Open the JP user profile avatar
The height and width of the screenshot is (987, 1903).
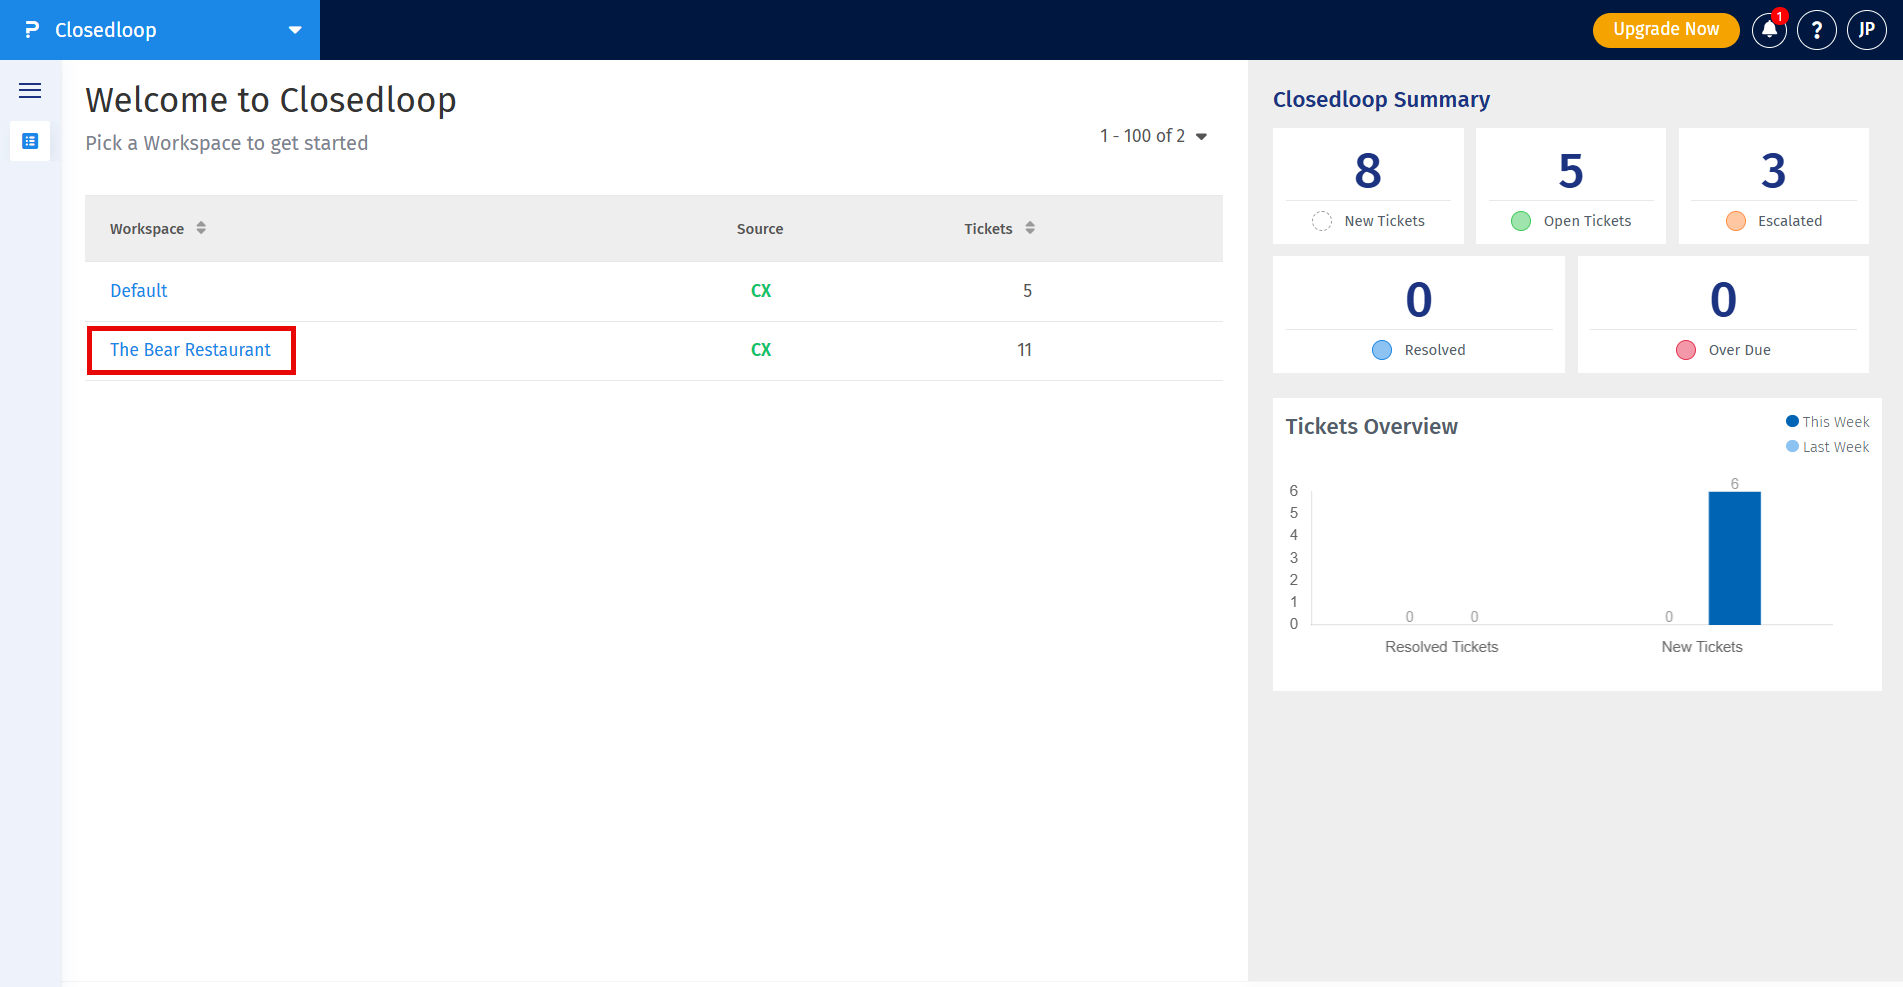click(1866, 30)
